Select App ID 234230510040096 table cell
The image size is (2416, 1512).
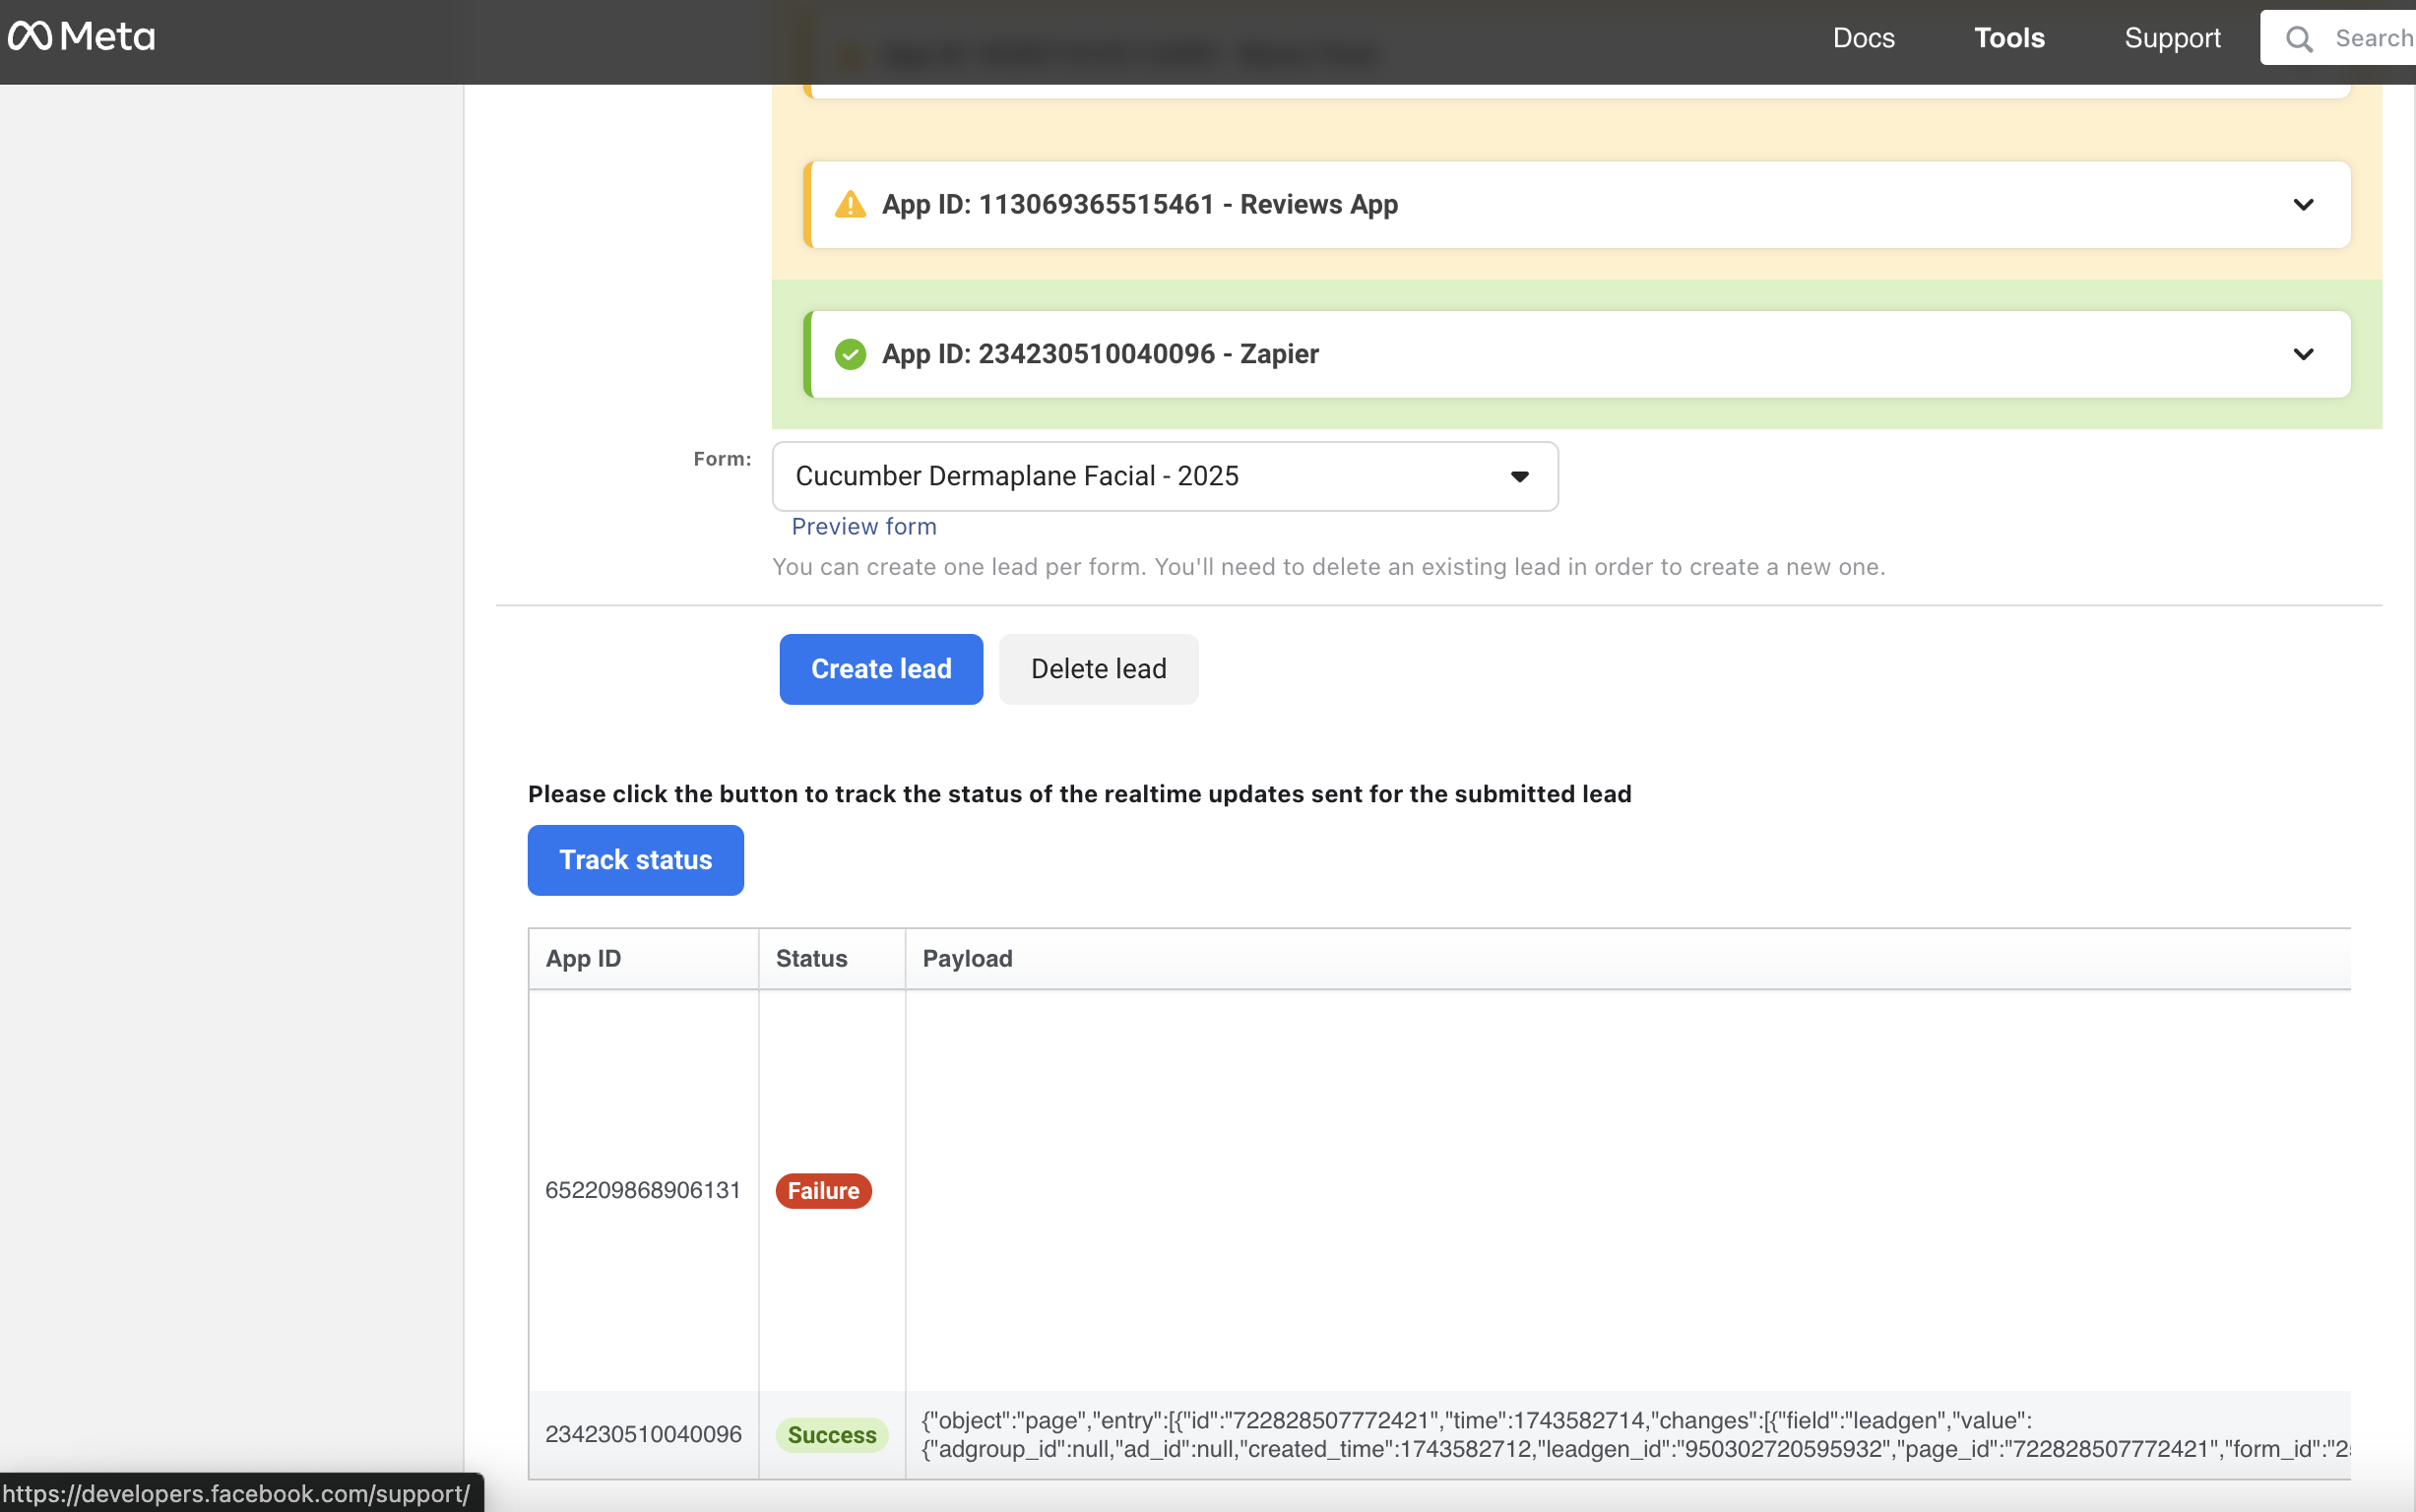643,1434
